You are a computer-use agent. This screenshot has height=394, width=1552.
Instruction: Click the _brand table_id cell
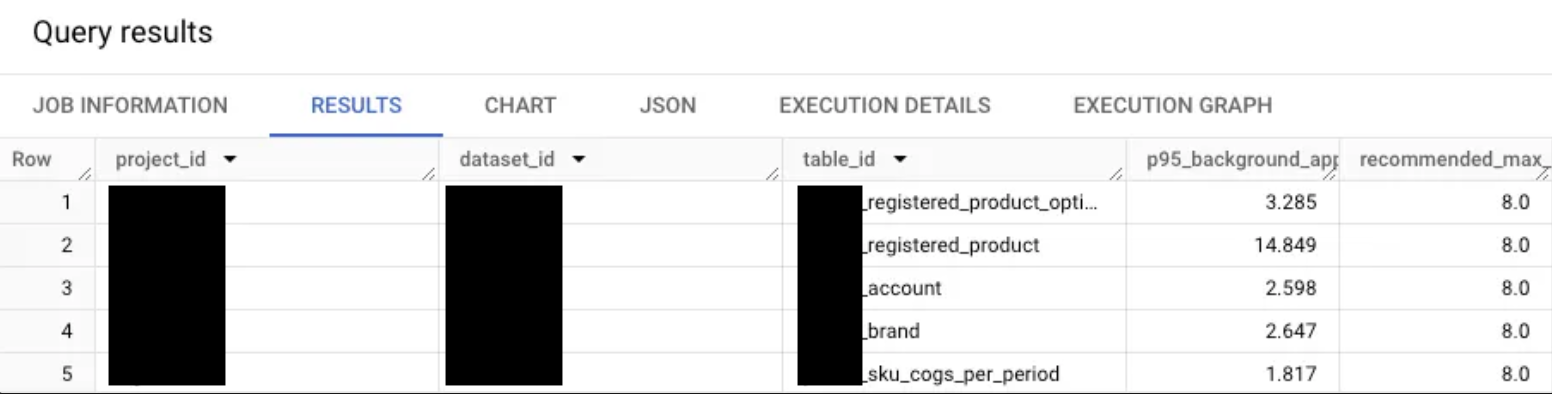pos(956,331)
